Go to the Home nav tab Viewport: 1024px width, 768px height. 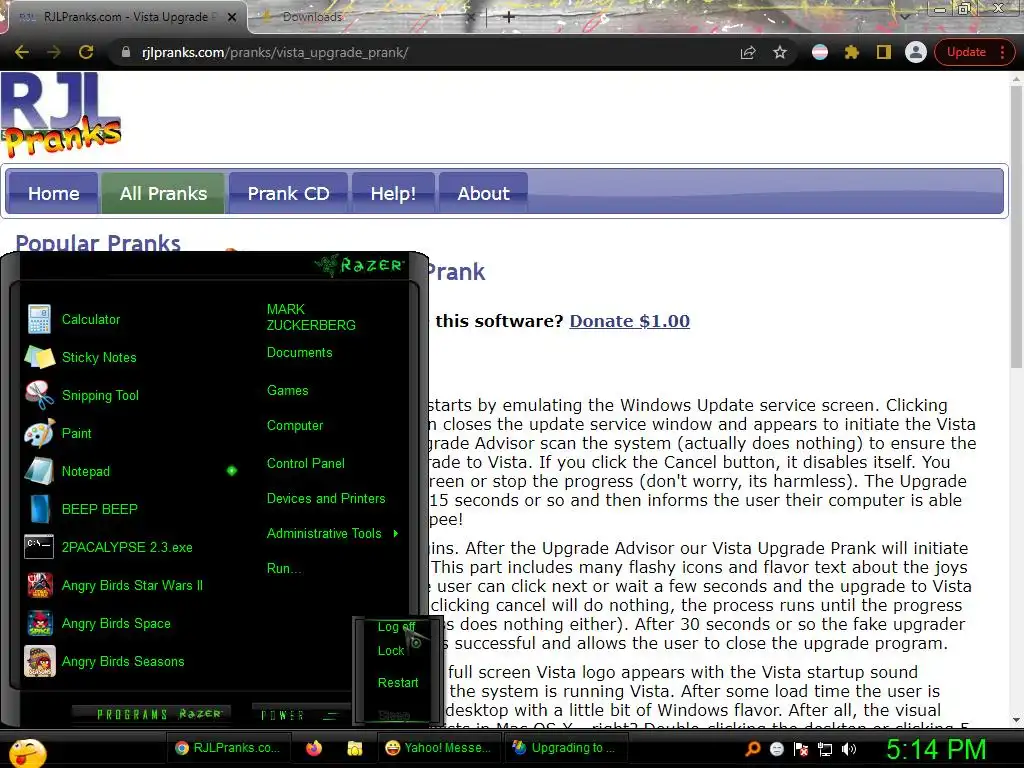[54, 193]
